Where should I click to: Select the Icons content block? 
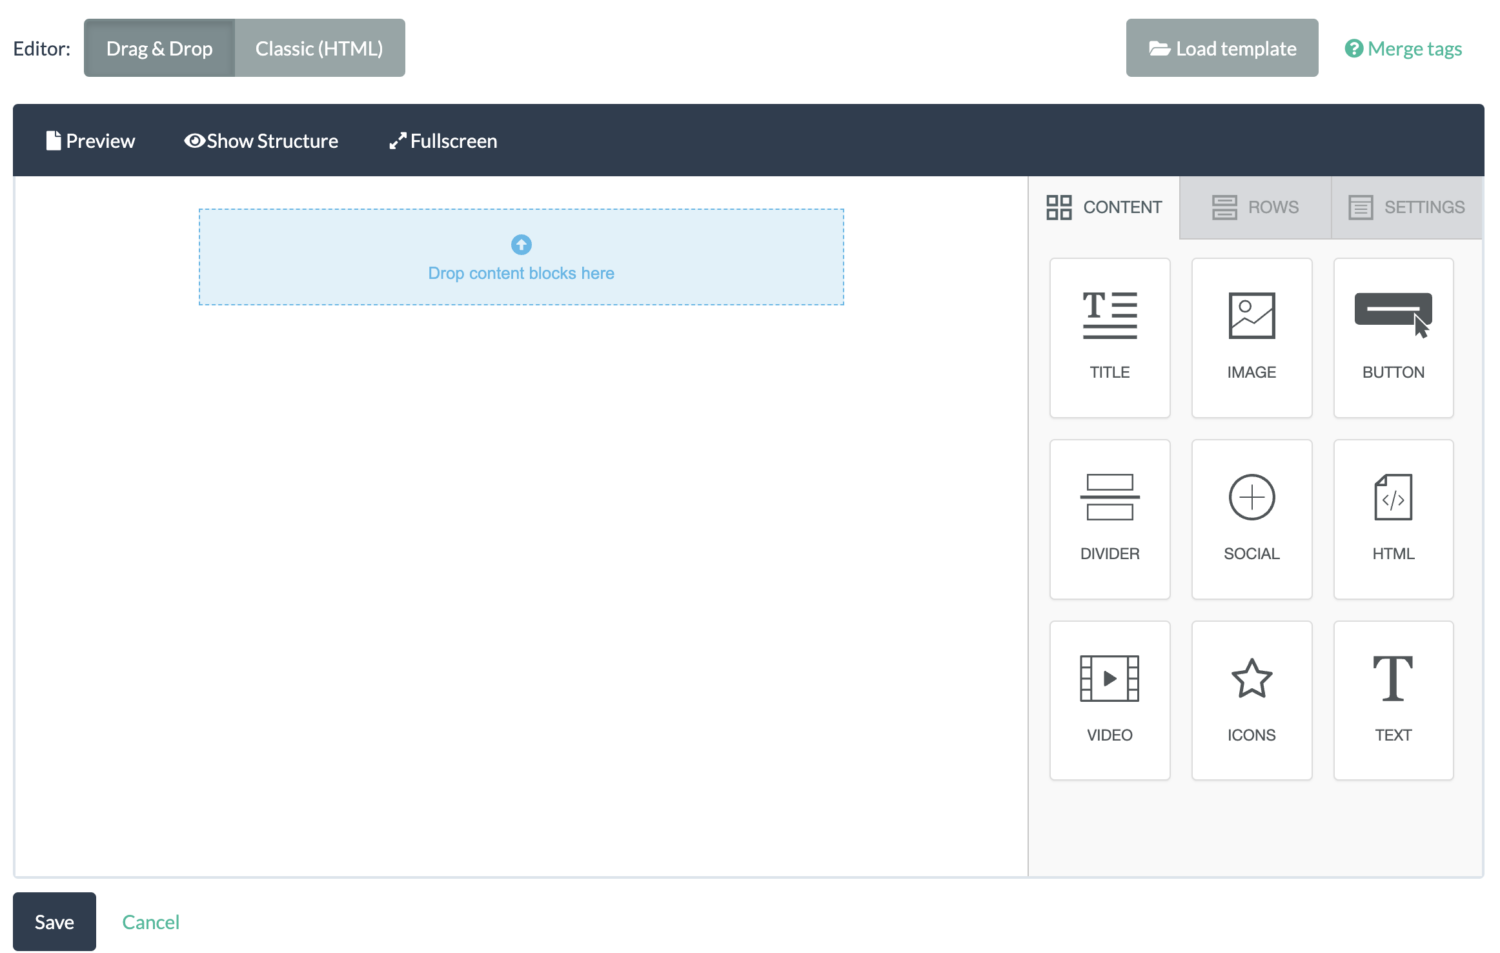pyautogui.click(x=1251, y=700)
